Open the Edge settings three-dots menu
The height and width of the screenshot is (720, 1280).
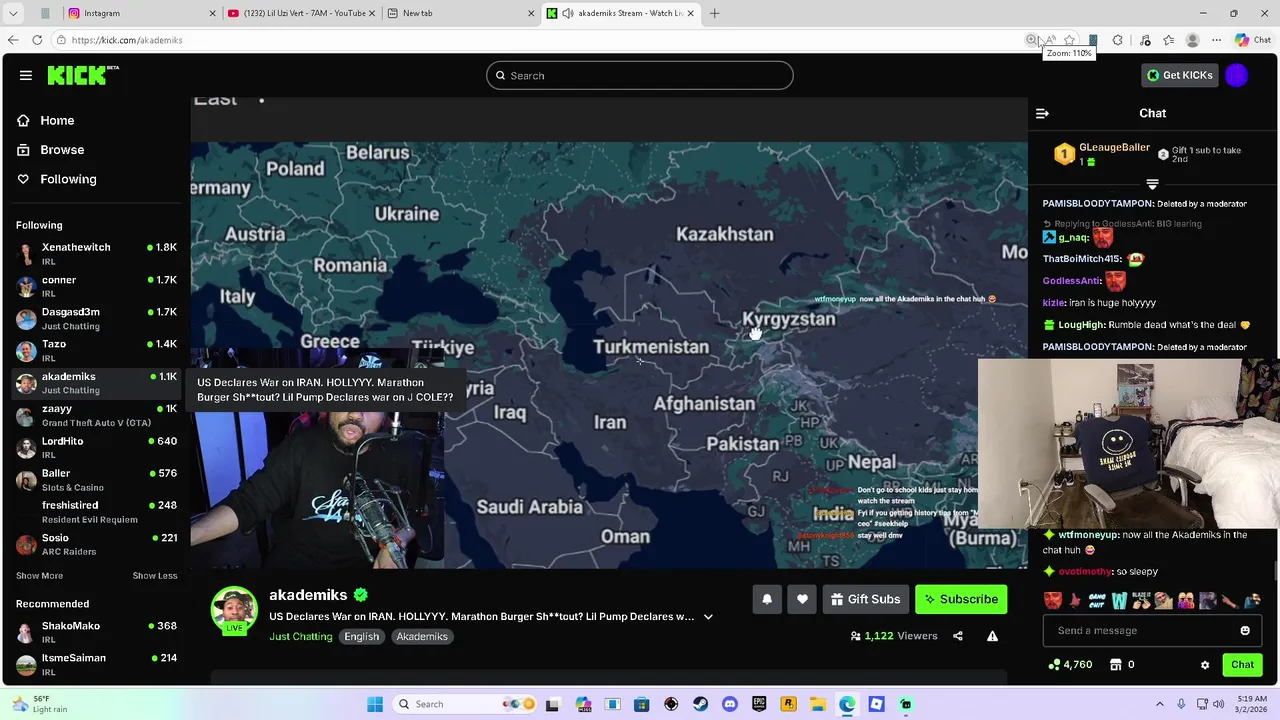tap(1216, 40)
